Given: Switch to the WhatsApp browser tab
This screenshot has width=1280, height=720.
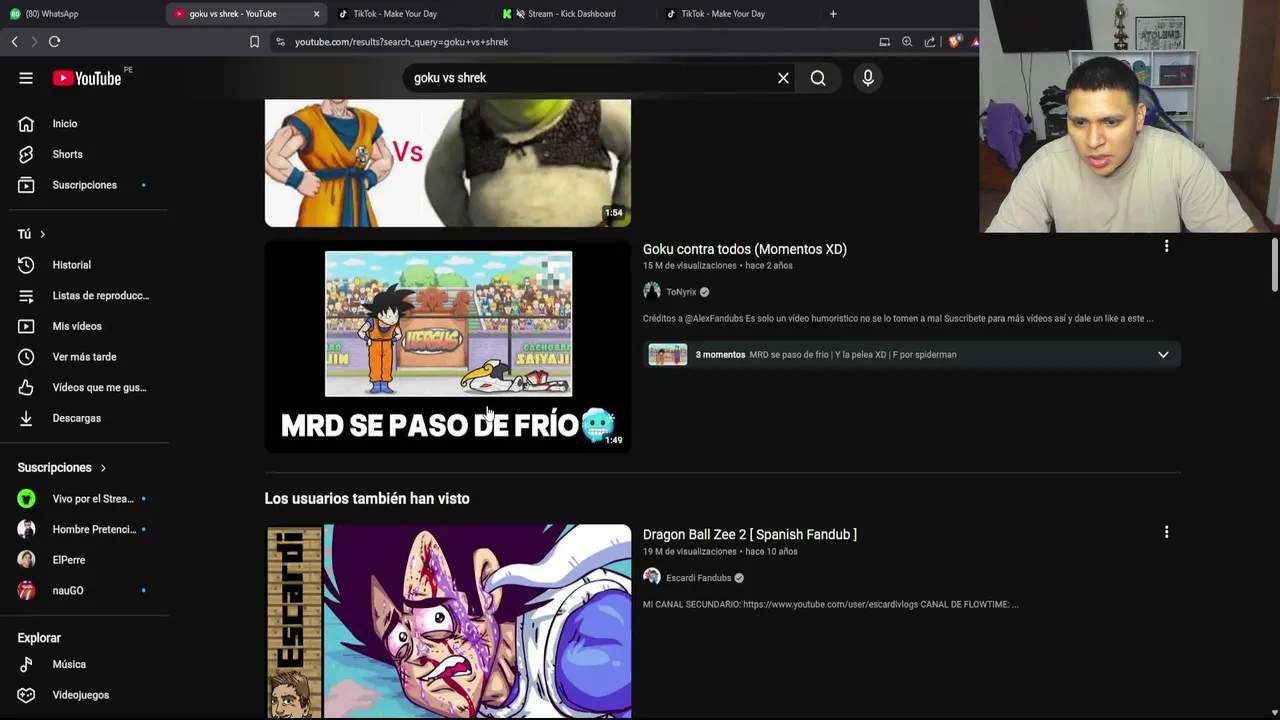Looking at the screenshot, I should coord(82,14).
